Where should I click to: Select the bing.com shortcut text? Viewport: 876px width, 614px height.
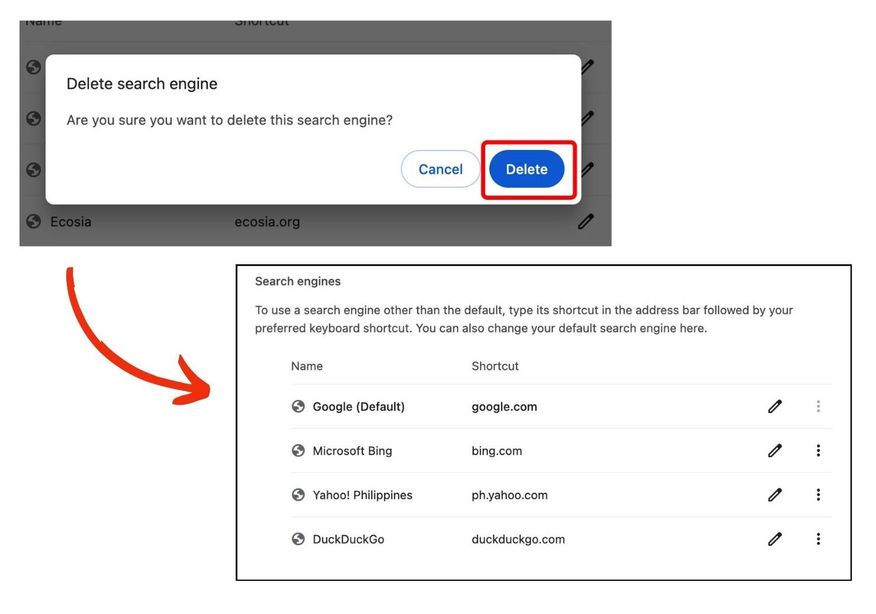497,451
